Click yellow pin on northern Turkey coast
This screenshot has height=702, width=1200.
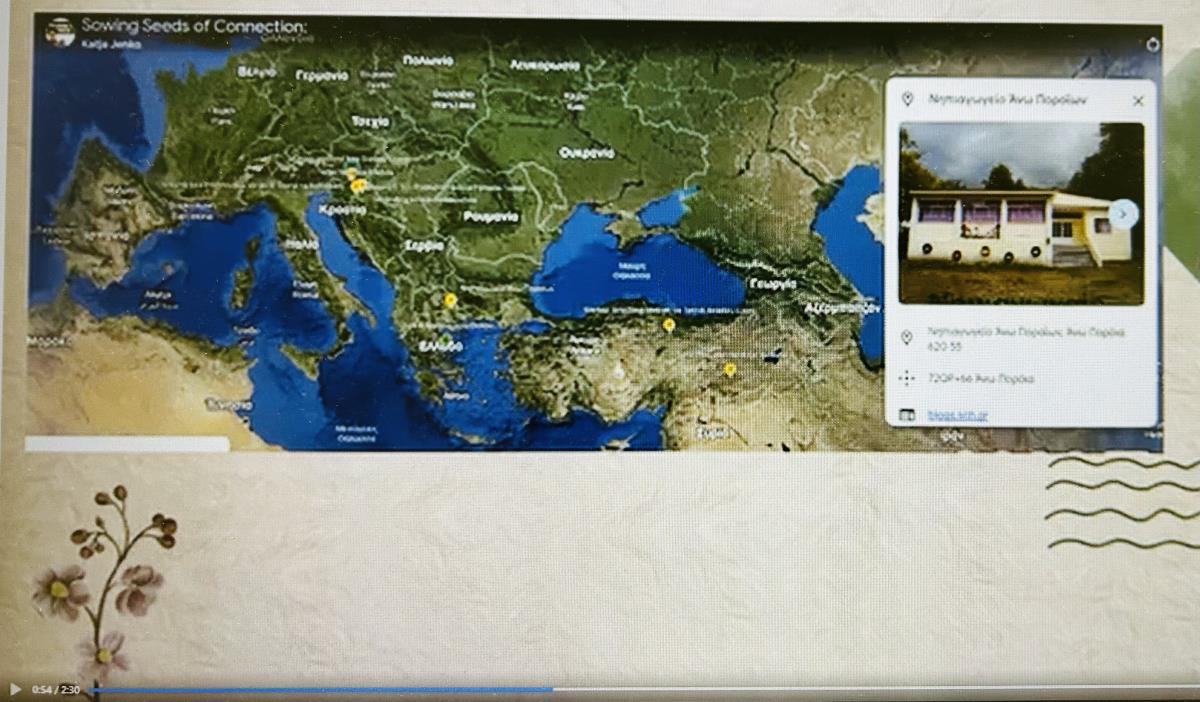point(668,324)
